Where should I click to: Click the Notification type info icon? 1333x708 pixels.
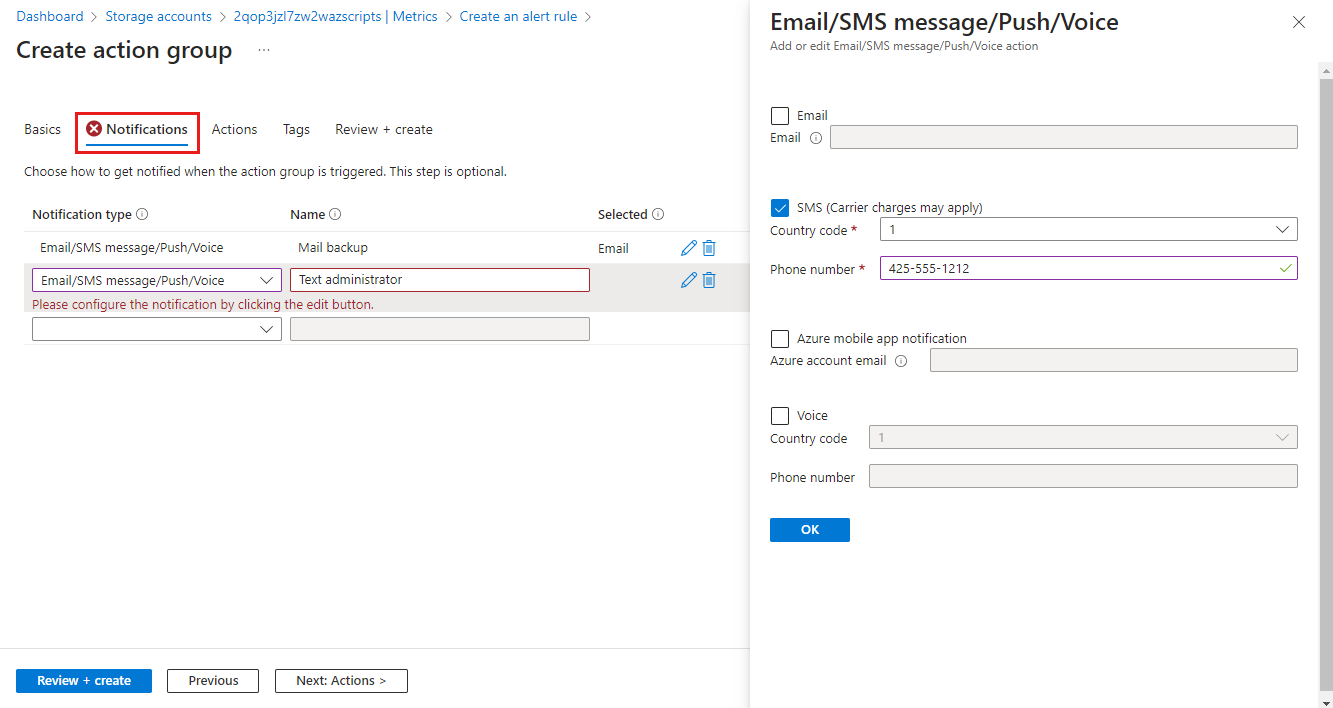pyautogui.click(x=142, y=214)
